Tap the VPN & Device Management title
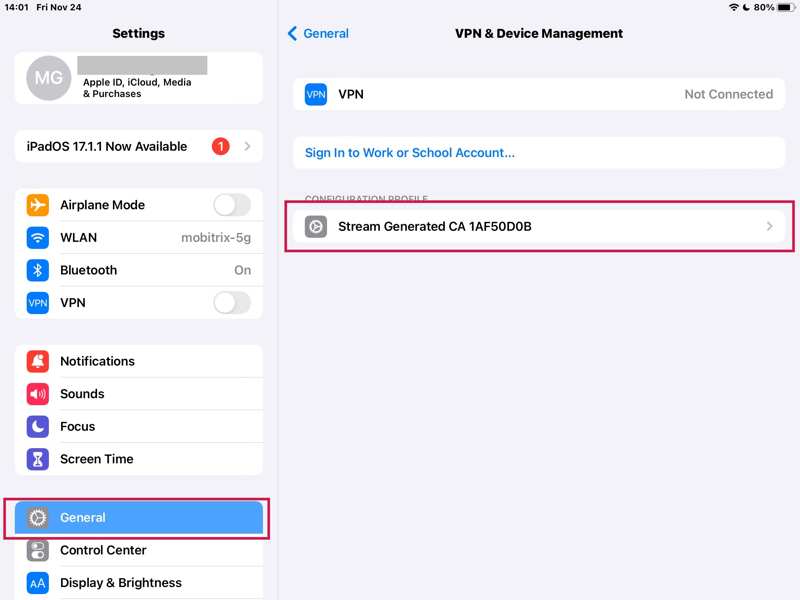 [x=539, y=34]
